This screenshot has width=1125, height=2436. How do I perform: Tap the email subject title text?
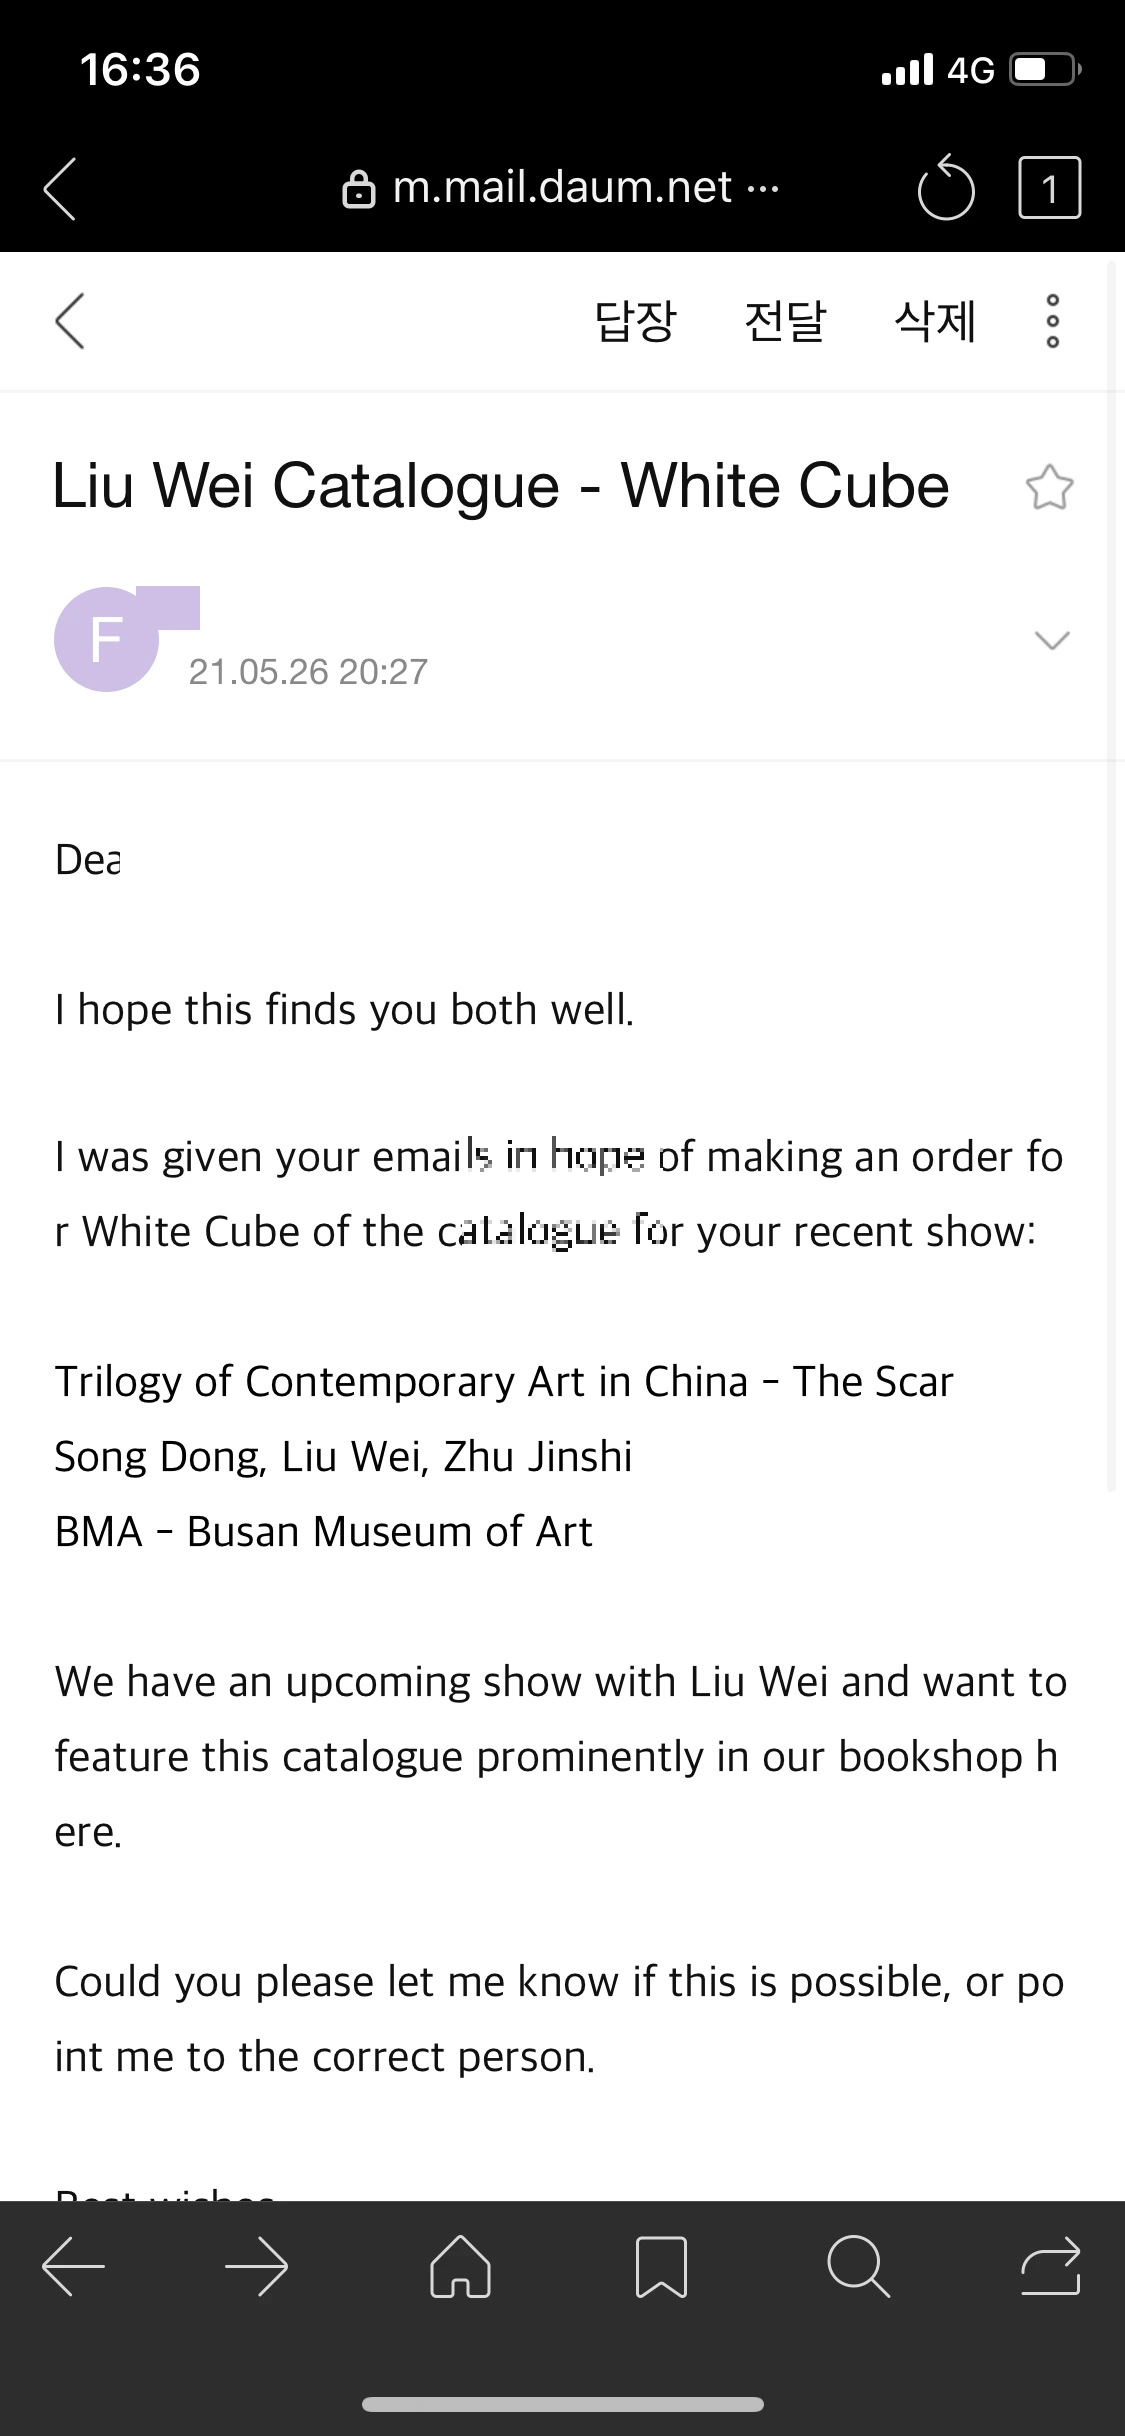click(501, 486)
